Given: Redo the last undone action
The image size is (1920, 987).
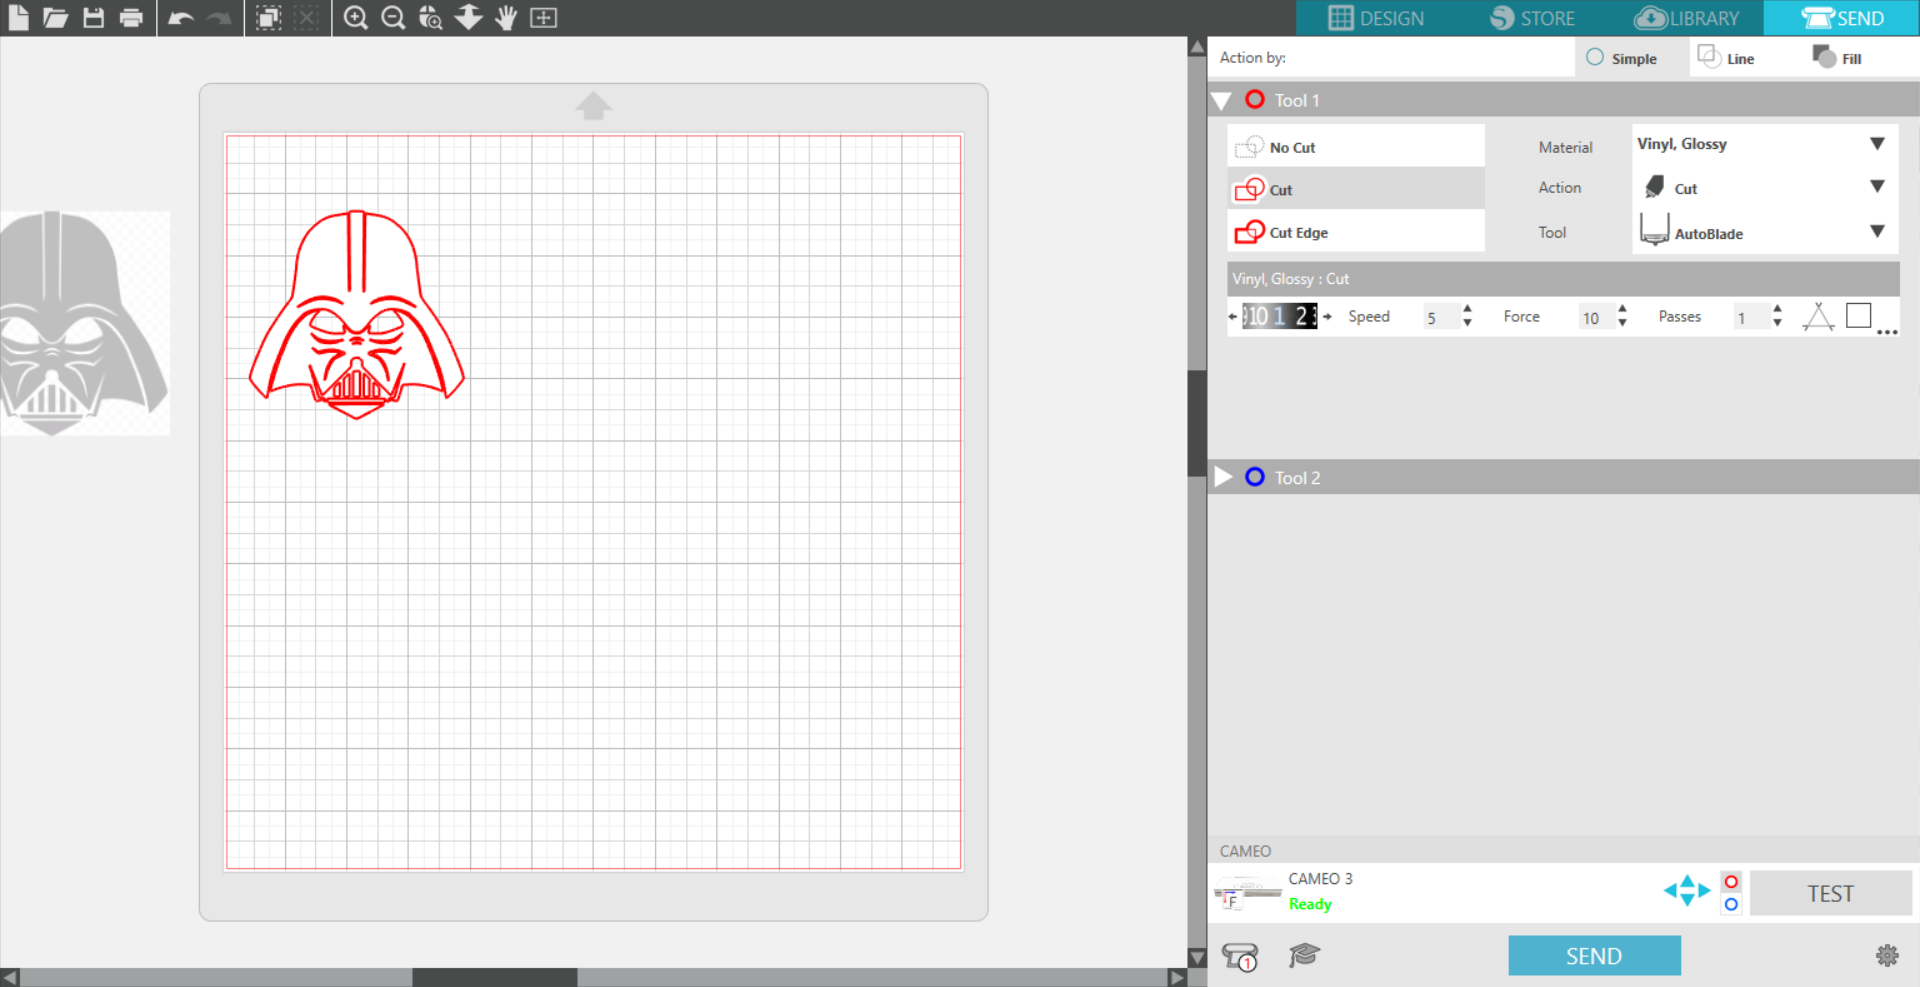Looking at the screenshot, I should [219, 18].
